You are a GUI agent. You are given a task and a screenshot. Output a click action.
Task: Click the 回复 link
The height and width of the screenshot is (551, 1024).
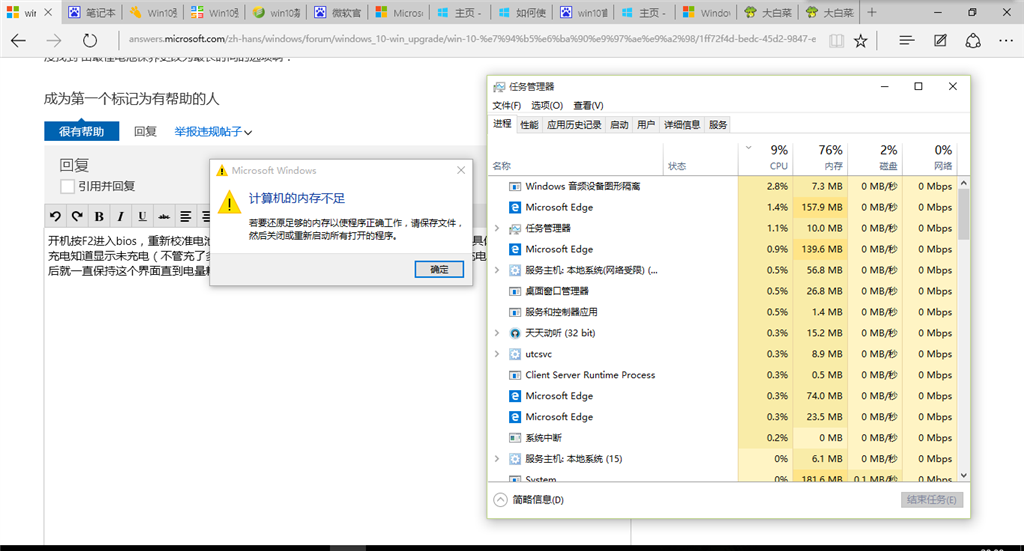click(x=145, y=131)
